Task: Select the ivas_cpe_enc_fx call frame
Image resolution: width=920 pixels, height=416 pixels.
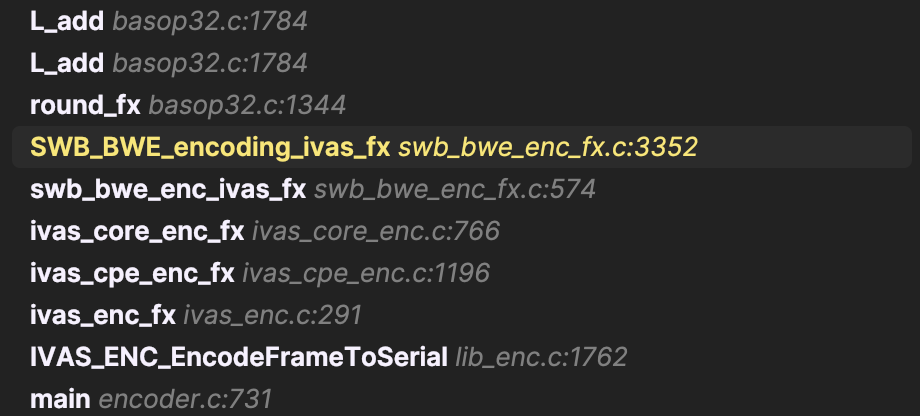Action: pos(132,273)
